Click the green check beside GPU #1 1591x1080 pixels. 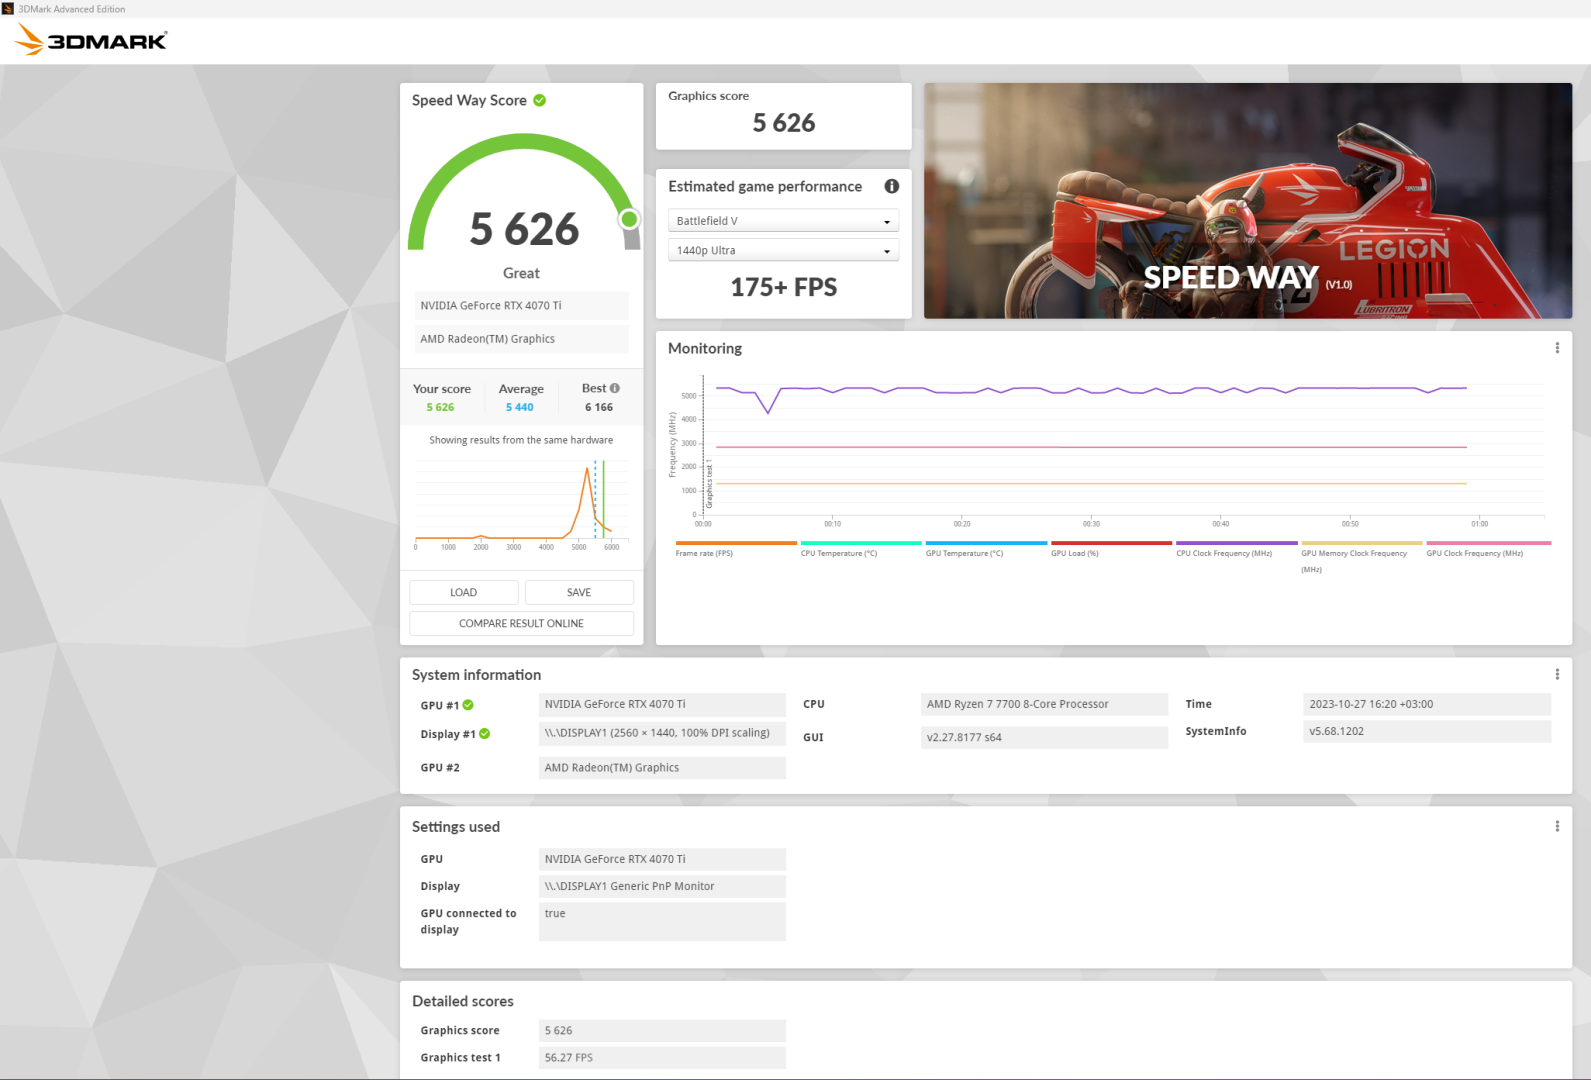pos(468,705)
